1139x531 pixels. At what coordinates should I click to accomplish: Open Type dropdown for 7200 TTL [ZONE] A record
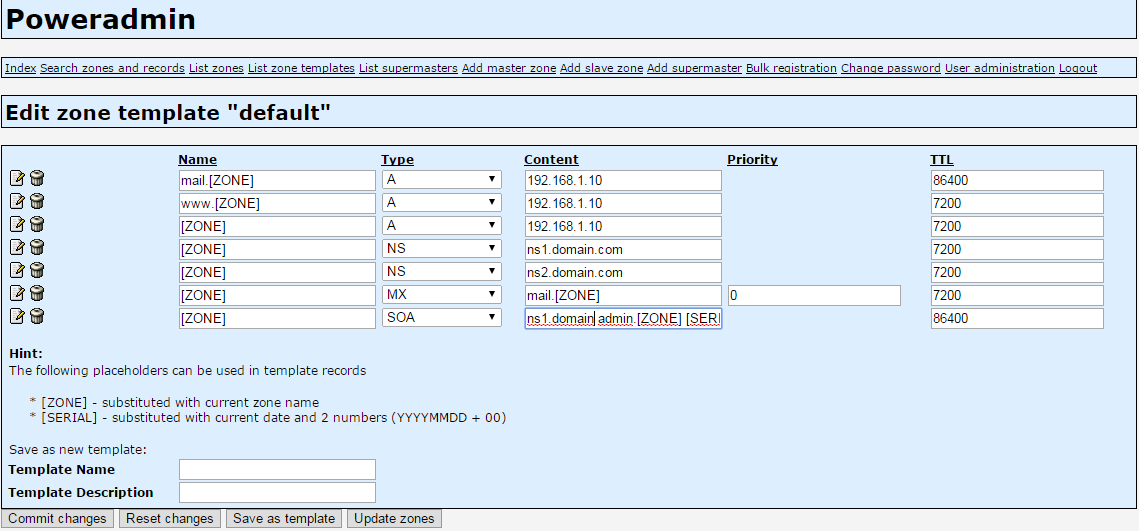(442, 226)
